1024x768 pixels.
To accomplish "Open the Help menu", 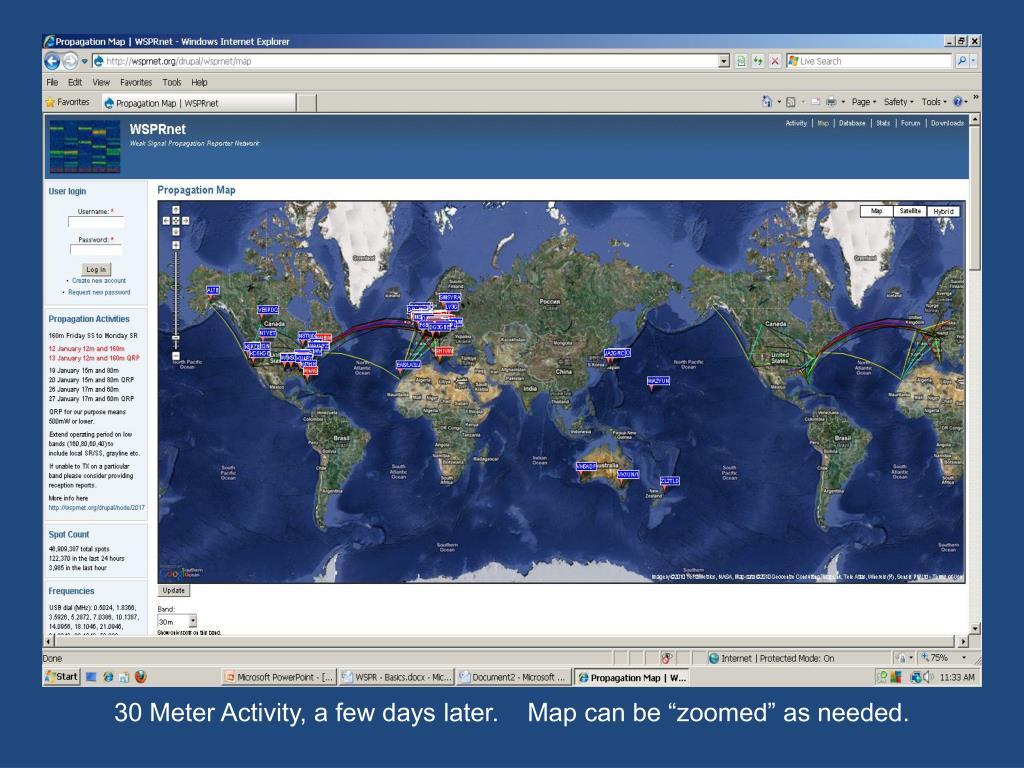I will [199, 82].
